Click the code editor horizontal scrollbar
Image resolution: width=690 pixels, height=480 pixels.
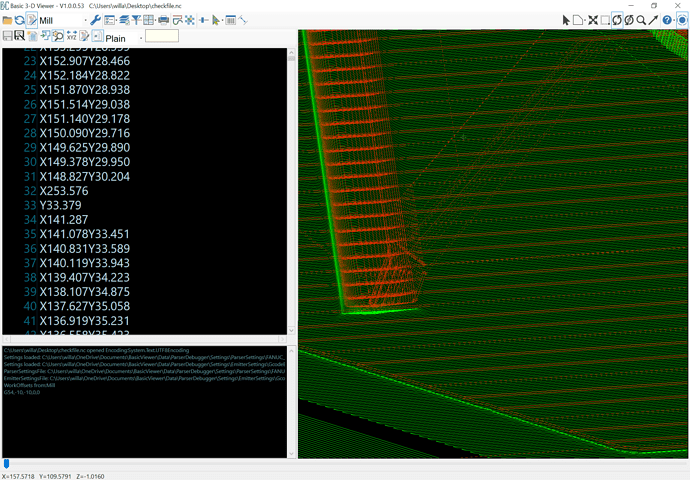(x=144, y=339)
